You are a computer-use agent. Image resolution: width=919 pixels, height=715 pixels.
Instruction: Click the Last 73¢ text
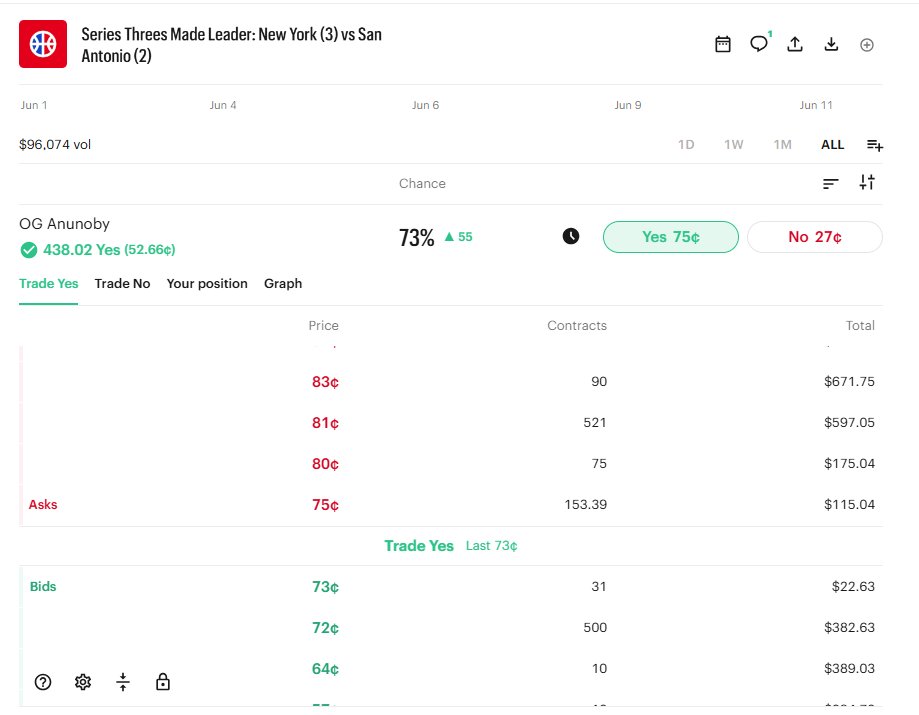(x=492, y=546)
